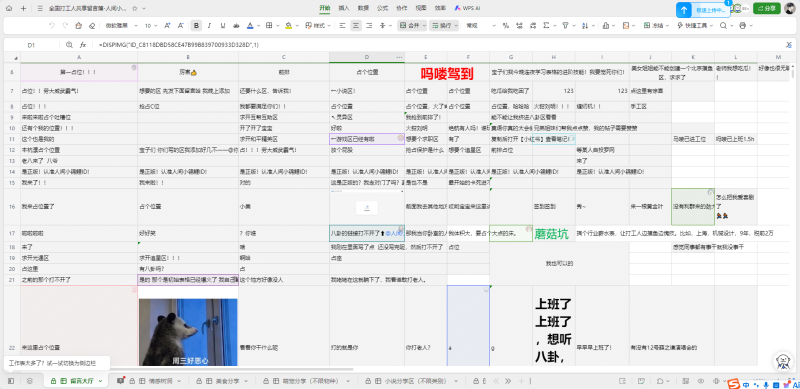The height and width of the screenshot is (389, 800).
Task: Click the vertical alignment icon
Action: (383, 26)
